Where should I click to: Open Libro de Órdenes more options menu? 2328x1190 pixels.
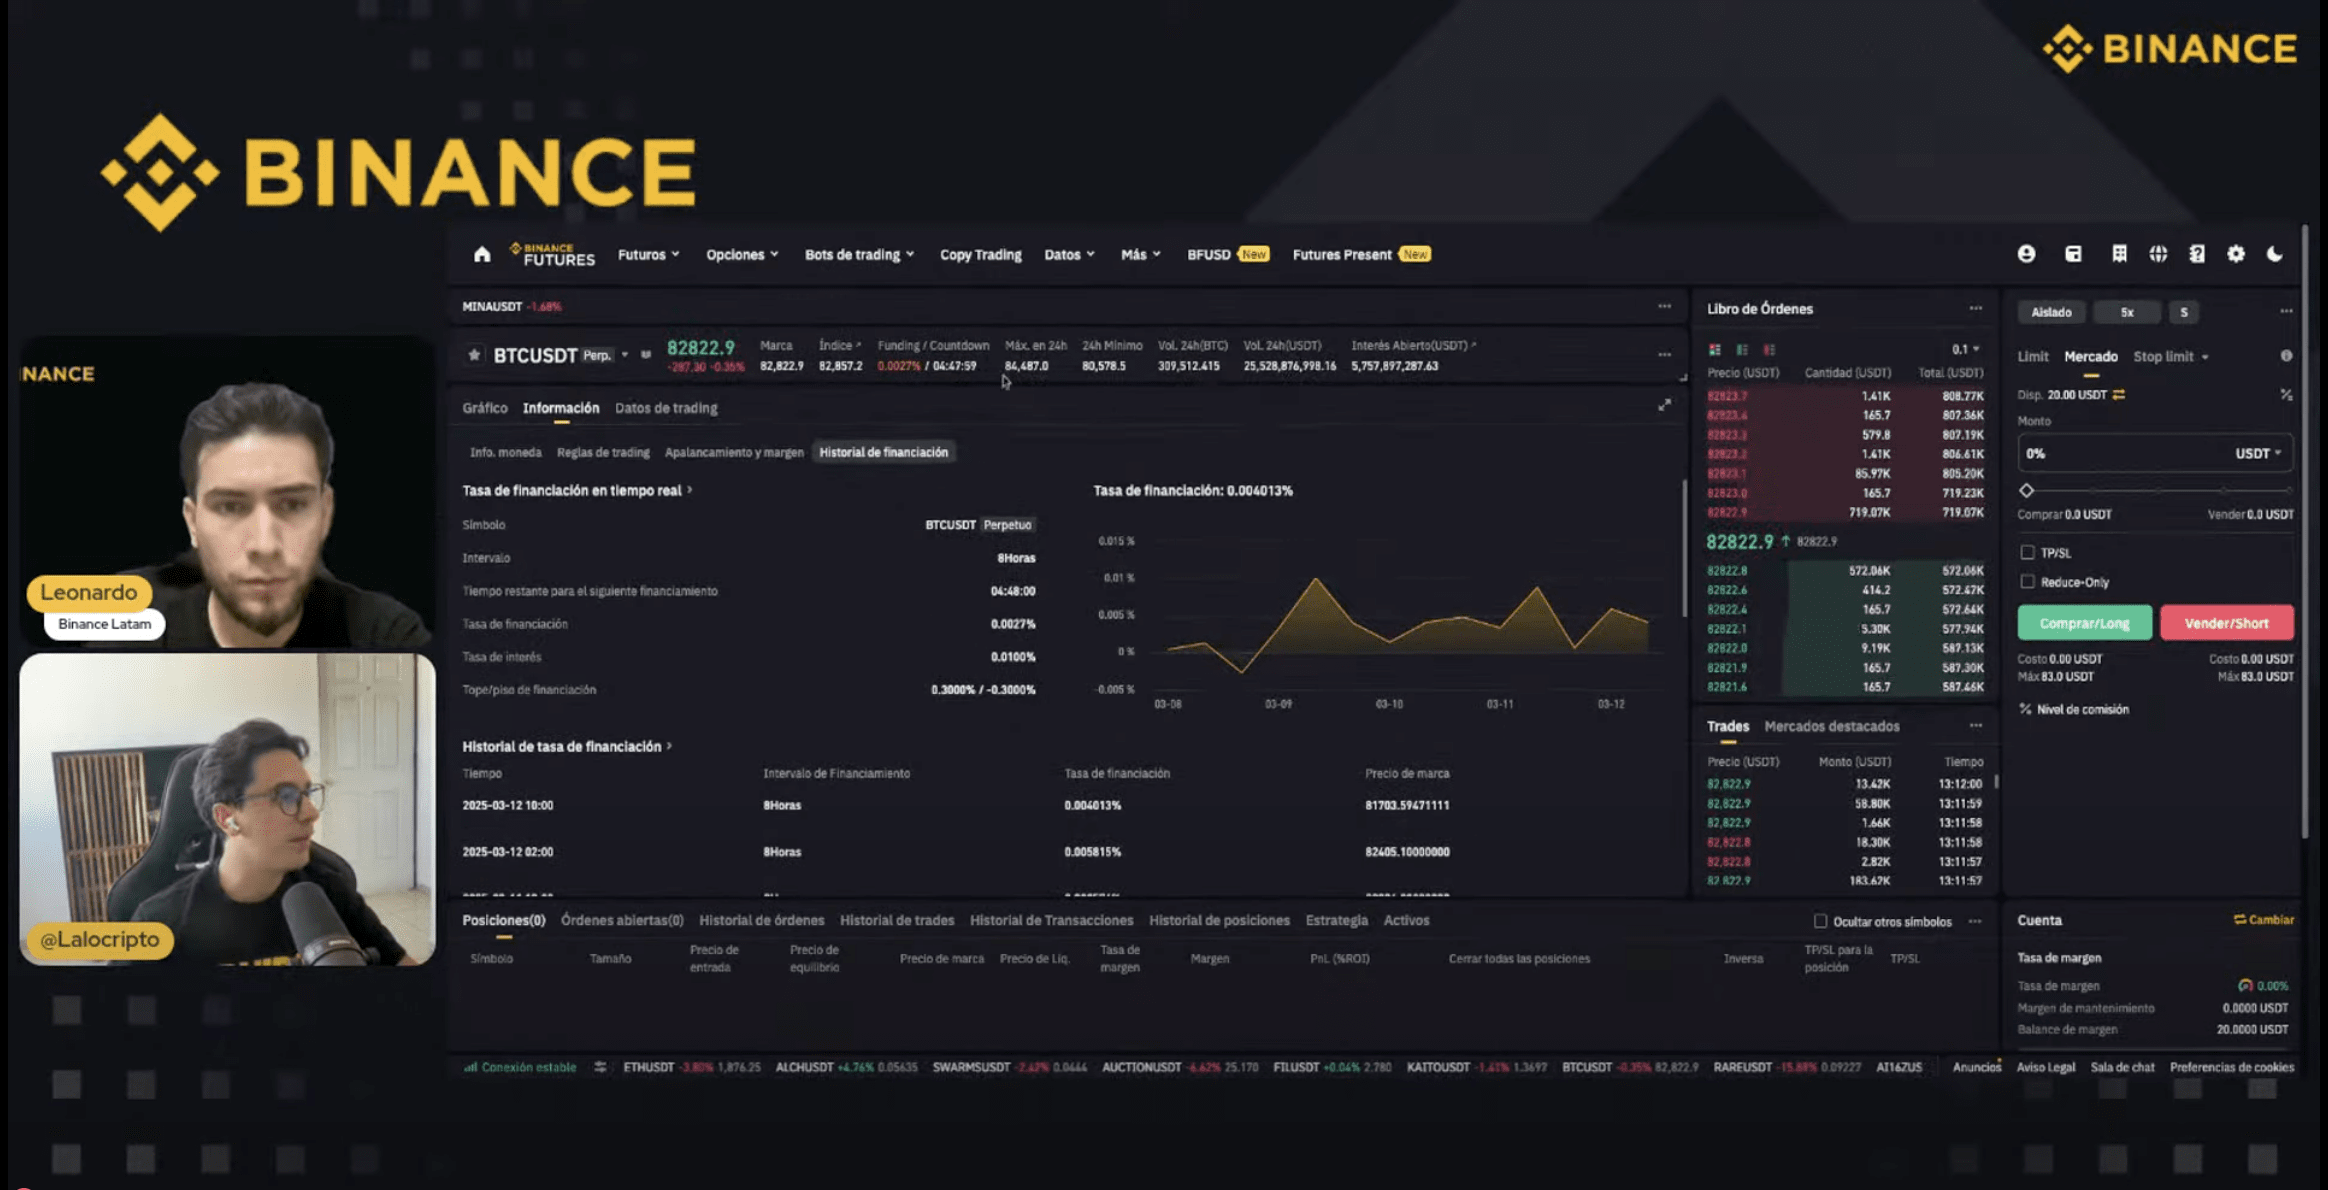pos(1975,309)
